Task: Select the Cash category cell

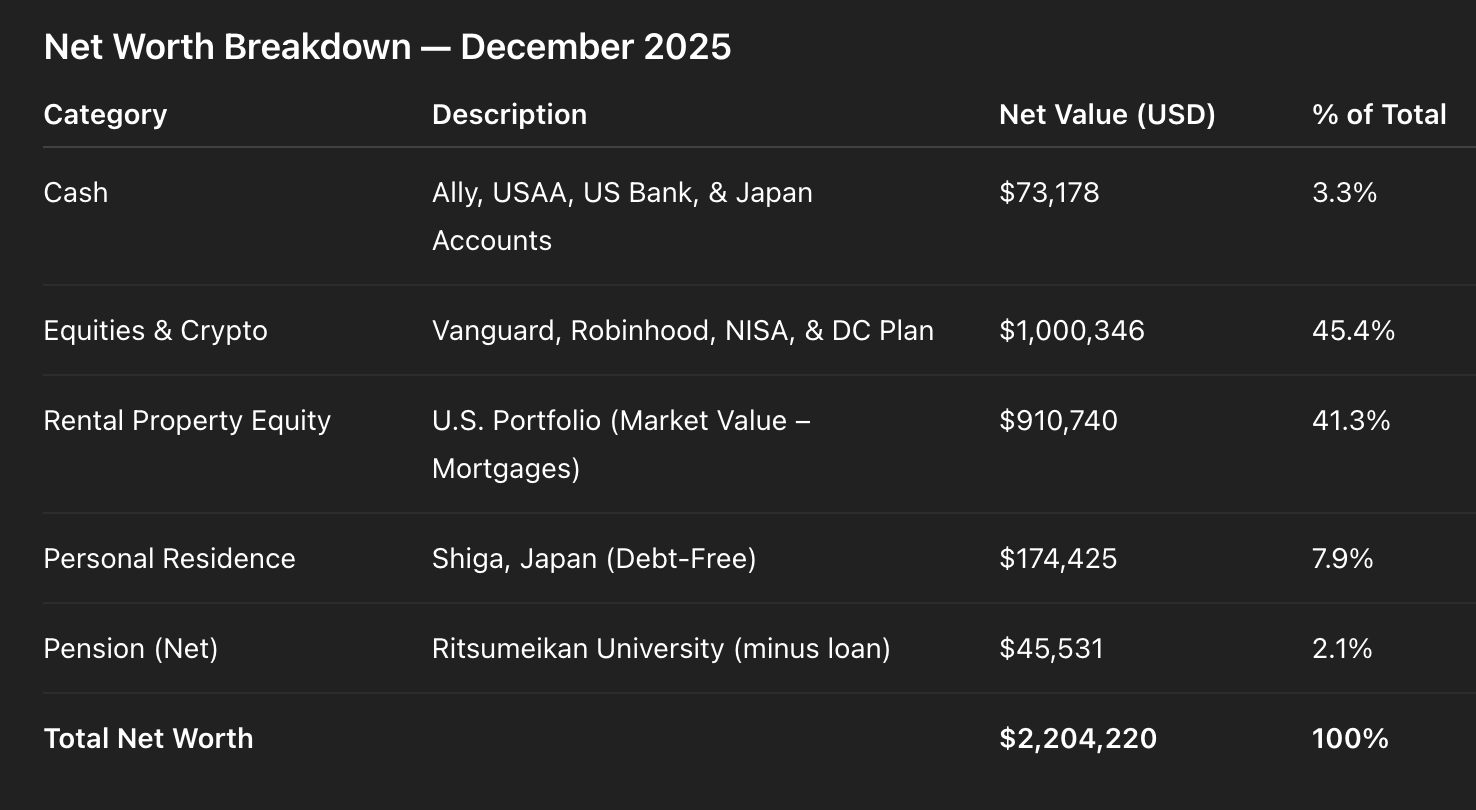Action: [76, 192]
